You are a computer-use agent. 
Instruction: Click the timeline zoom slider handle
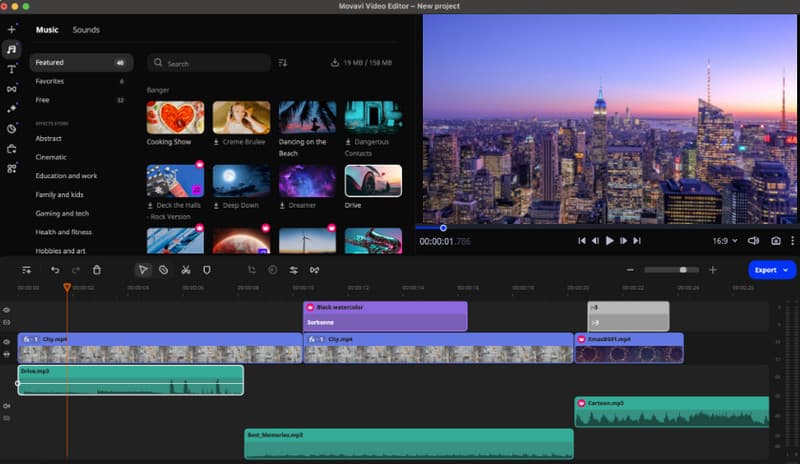[x=683, y=270]
